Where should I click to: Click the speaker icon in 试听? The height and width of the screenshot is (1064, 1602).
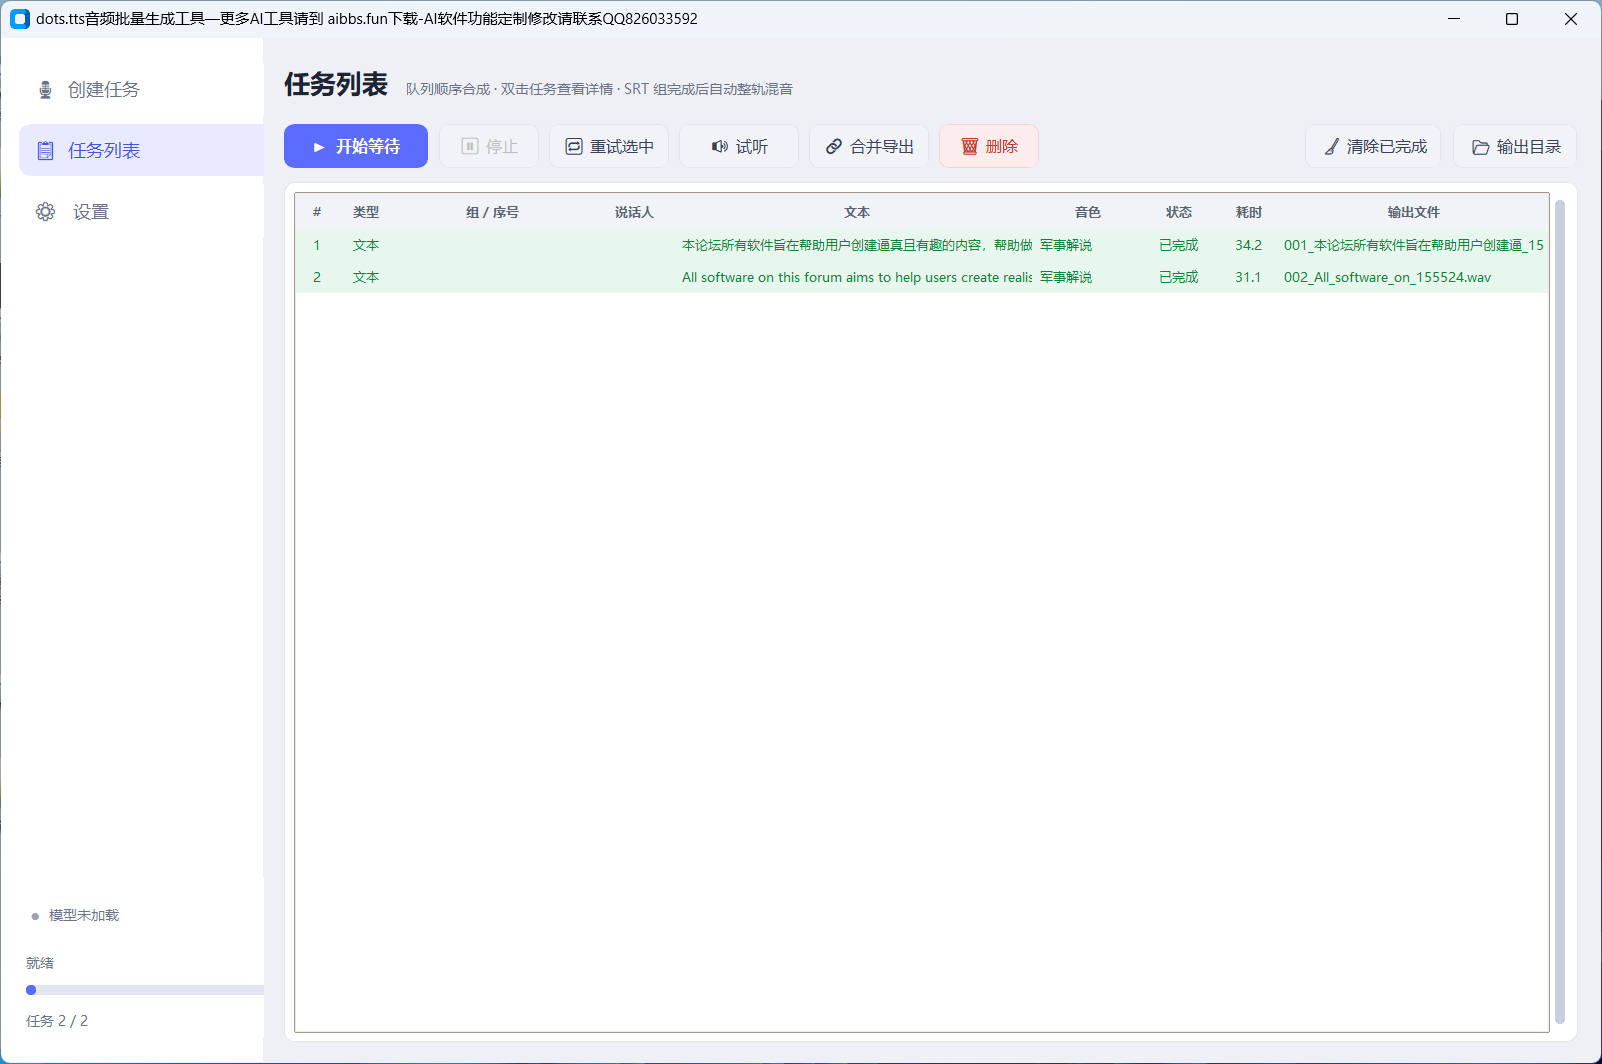720,147
